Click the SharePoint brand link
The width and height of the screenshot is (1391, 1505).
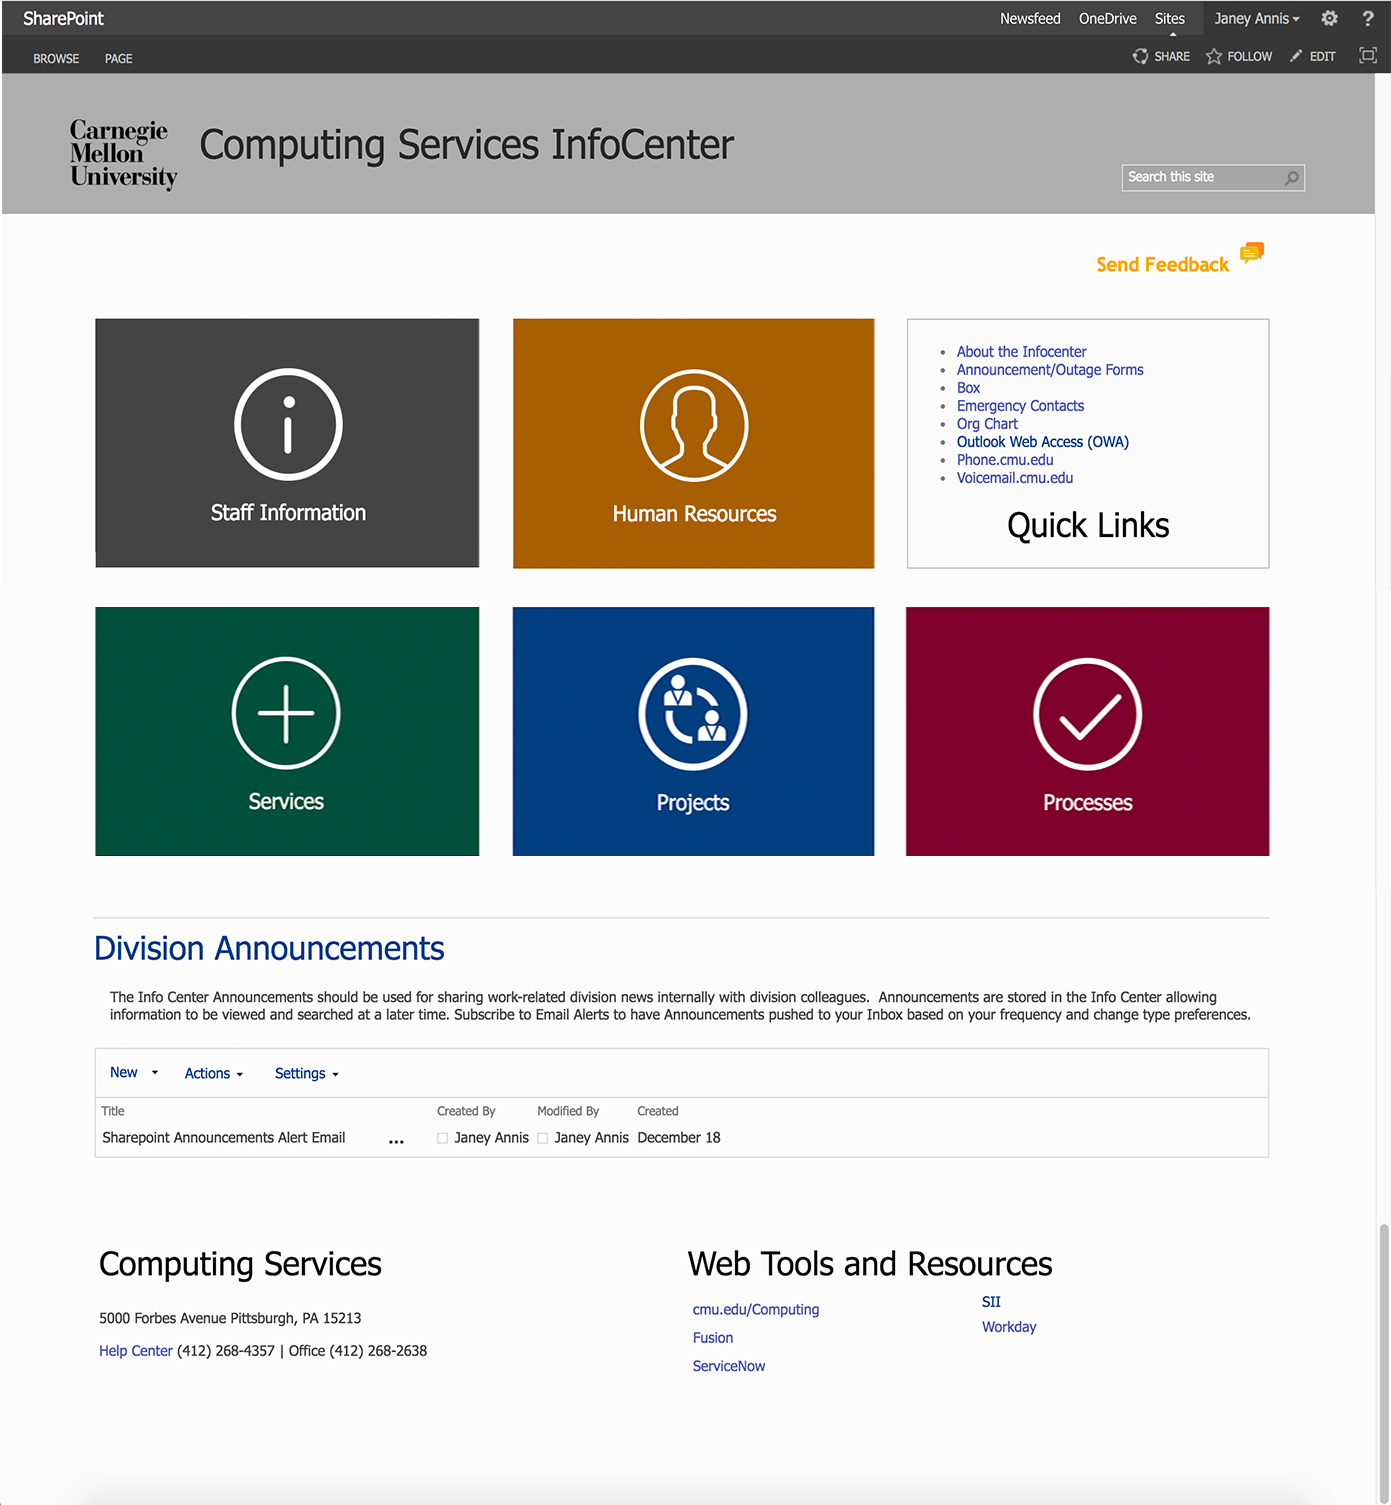63,18
